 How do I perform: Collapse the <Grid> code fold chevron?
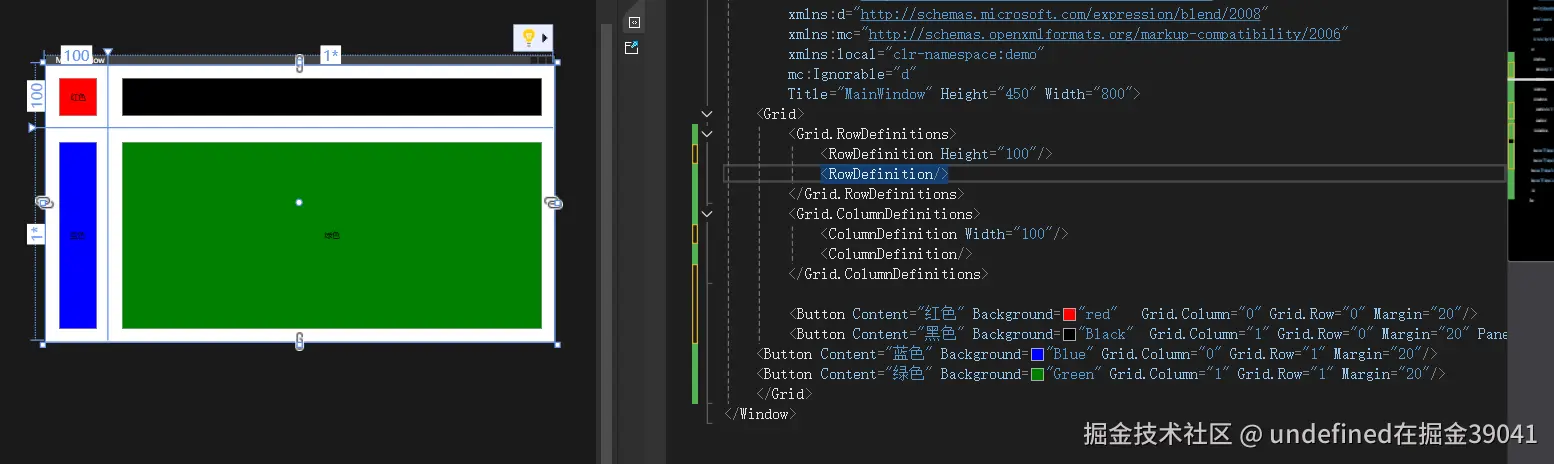coord(707,114)
